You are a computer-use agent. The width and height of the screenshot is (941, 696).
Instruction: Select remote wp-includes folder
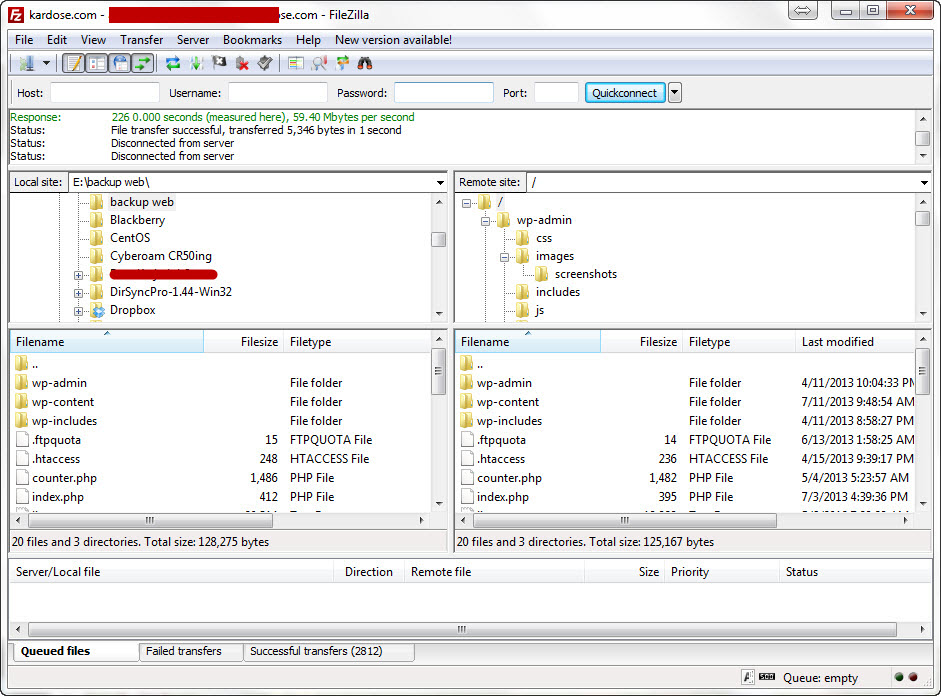pos(509,421)
